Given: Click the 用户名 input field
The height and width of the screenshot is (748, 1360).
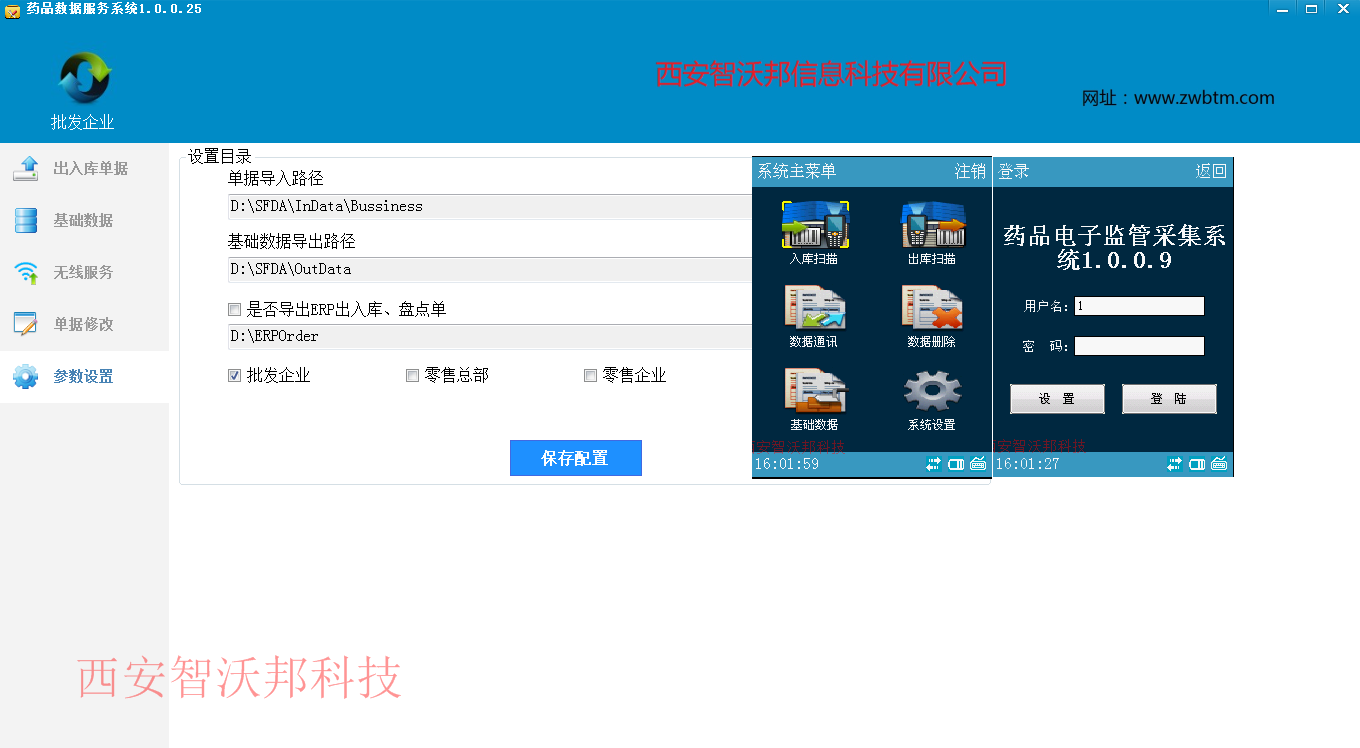Looking at the screenshot, I should (1139, 306).
